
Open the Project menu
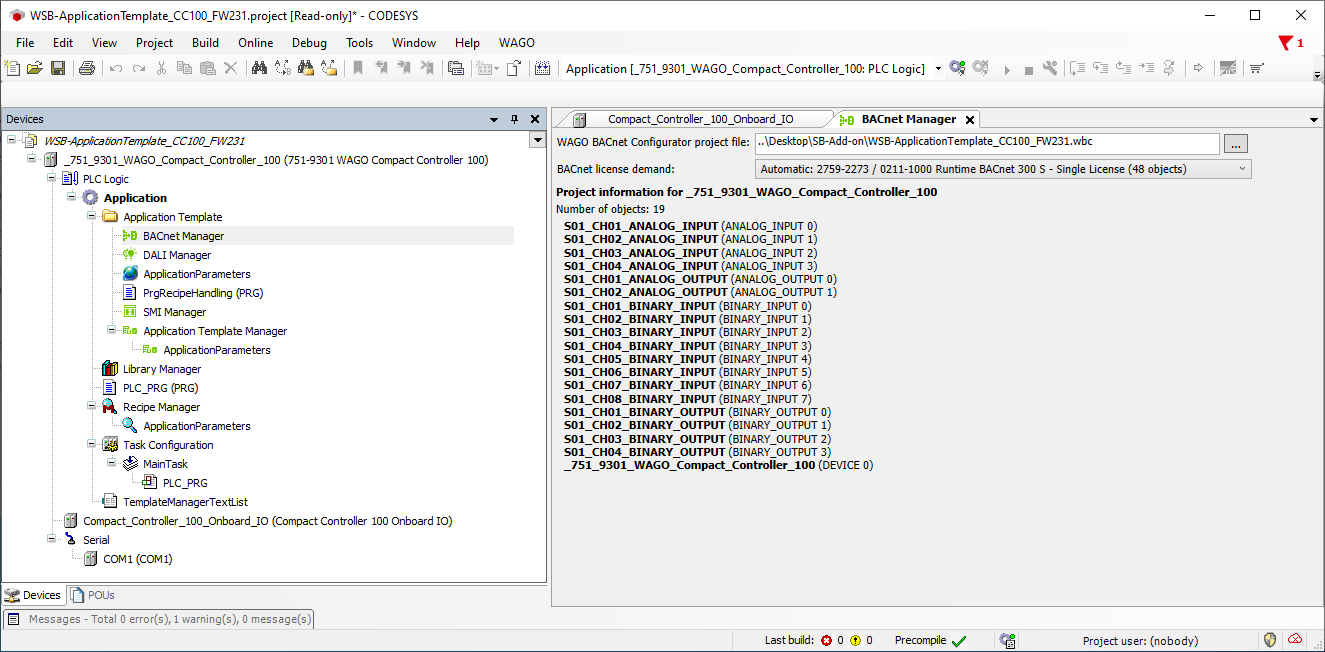point(155,43)
